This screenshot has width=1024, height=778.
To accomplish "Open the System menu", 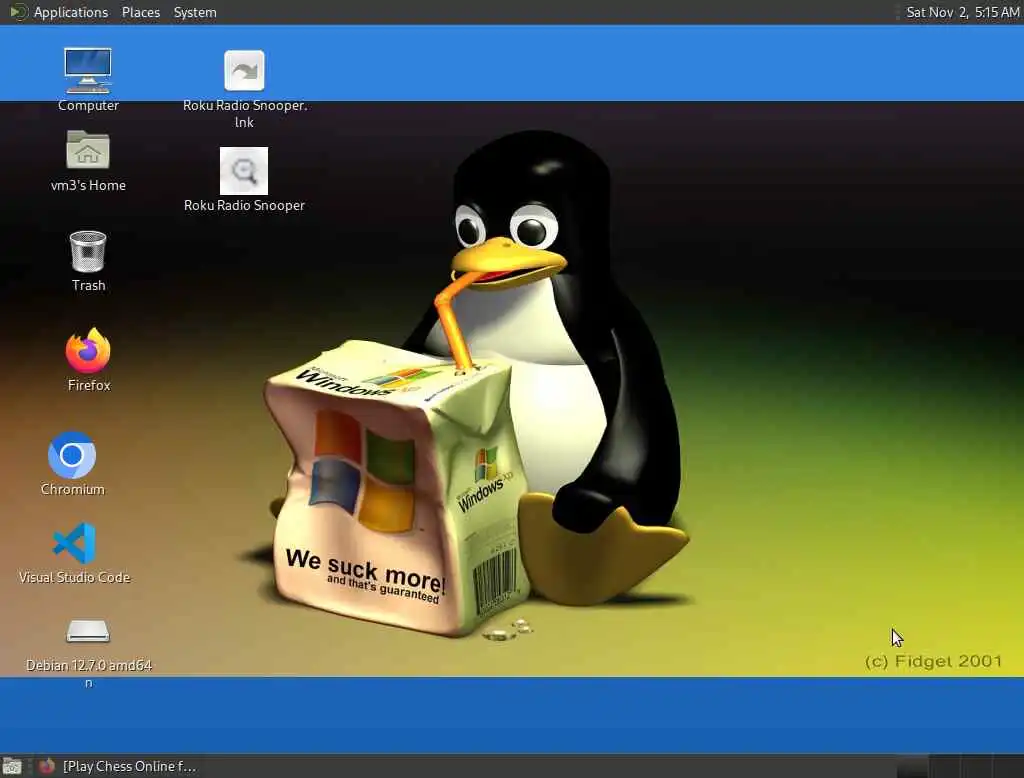I will pyautogui.click(x=195, y=12).
